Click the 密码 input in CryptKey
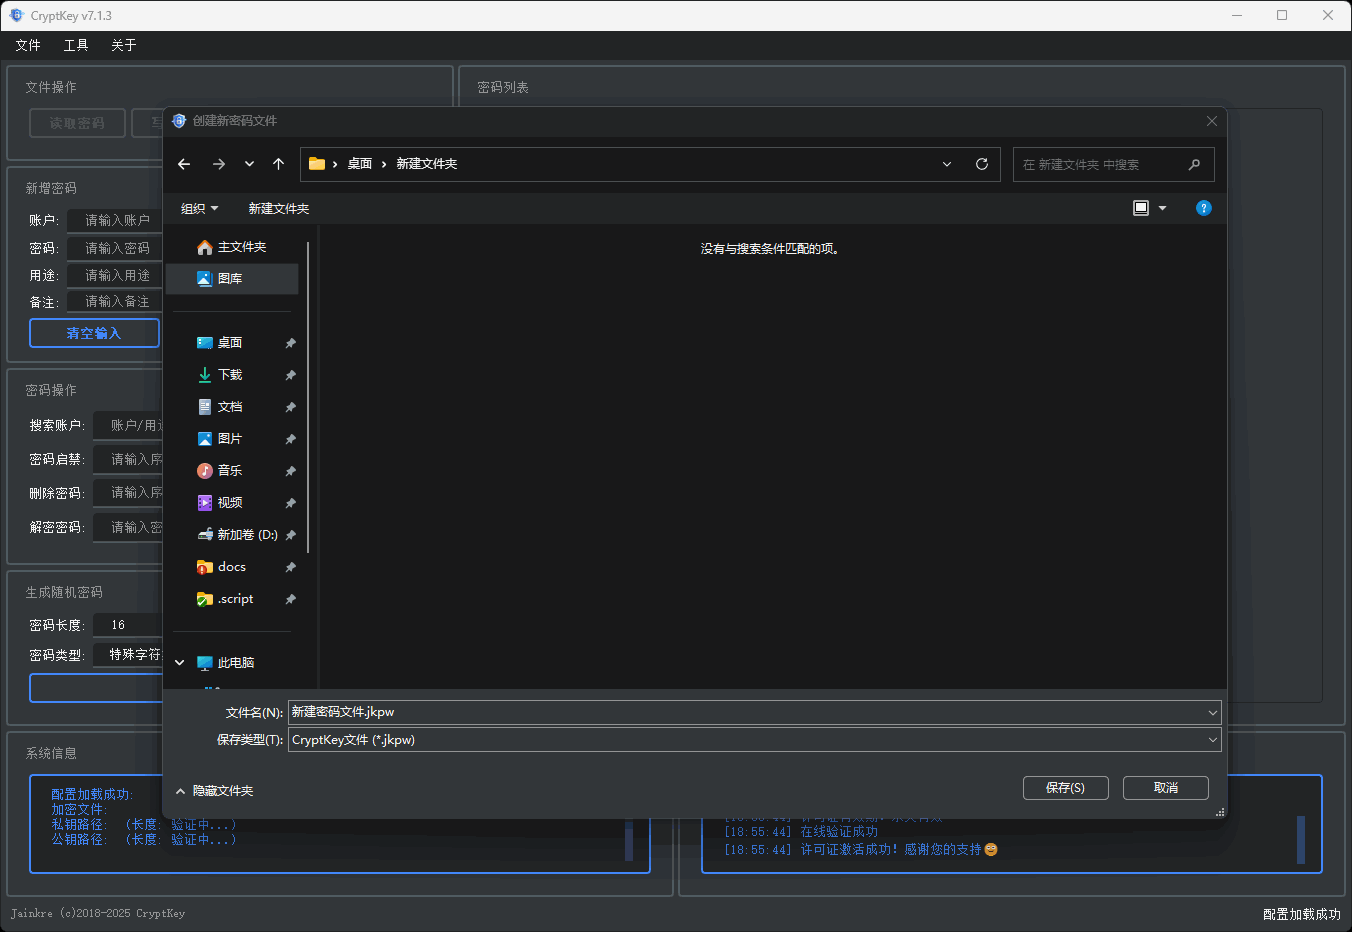The width and height of the screenshot is (1352, 932). point(114,248)
